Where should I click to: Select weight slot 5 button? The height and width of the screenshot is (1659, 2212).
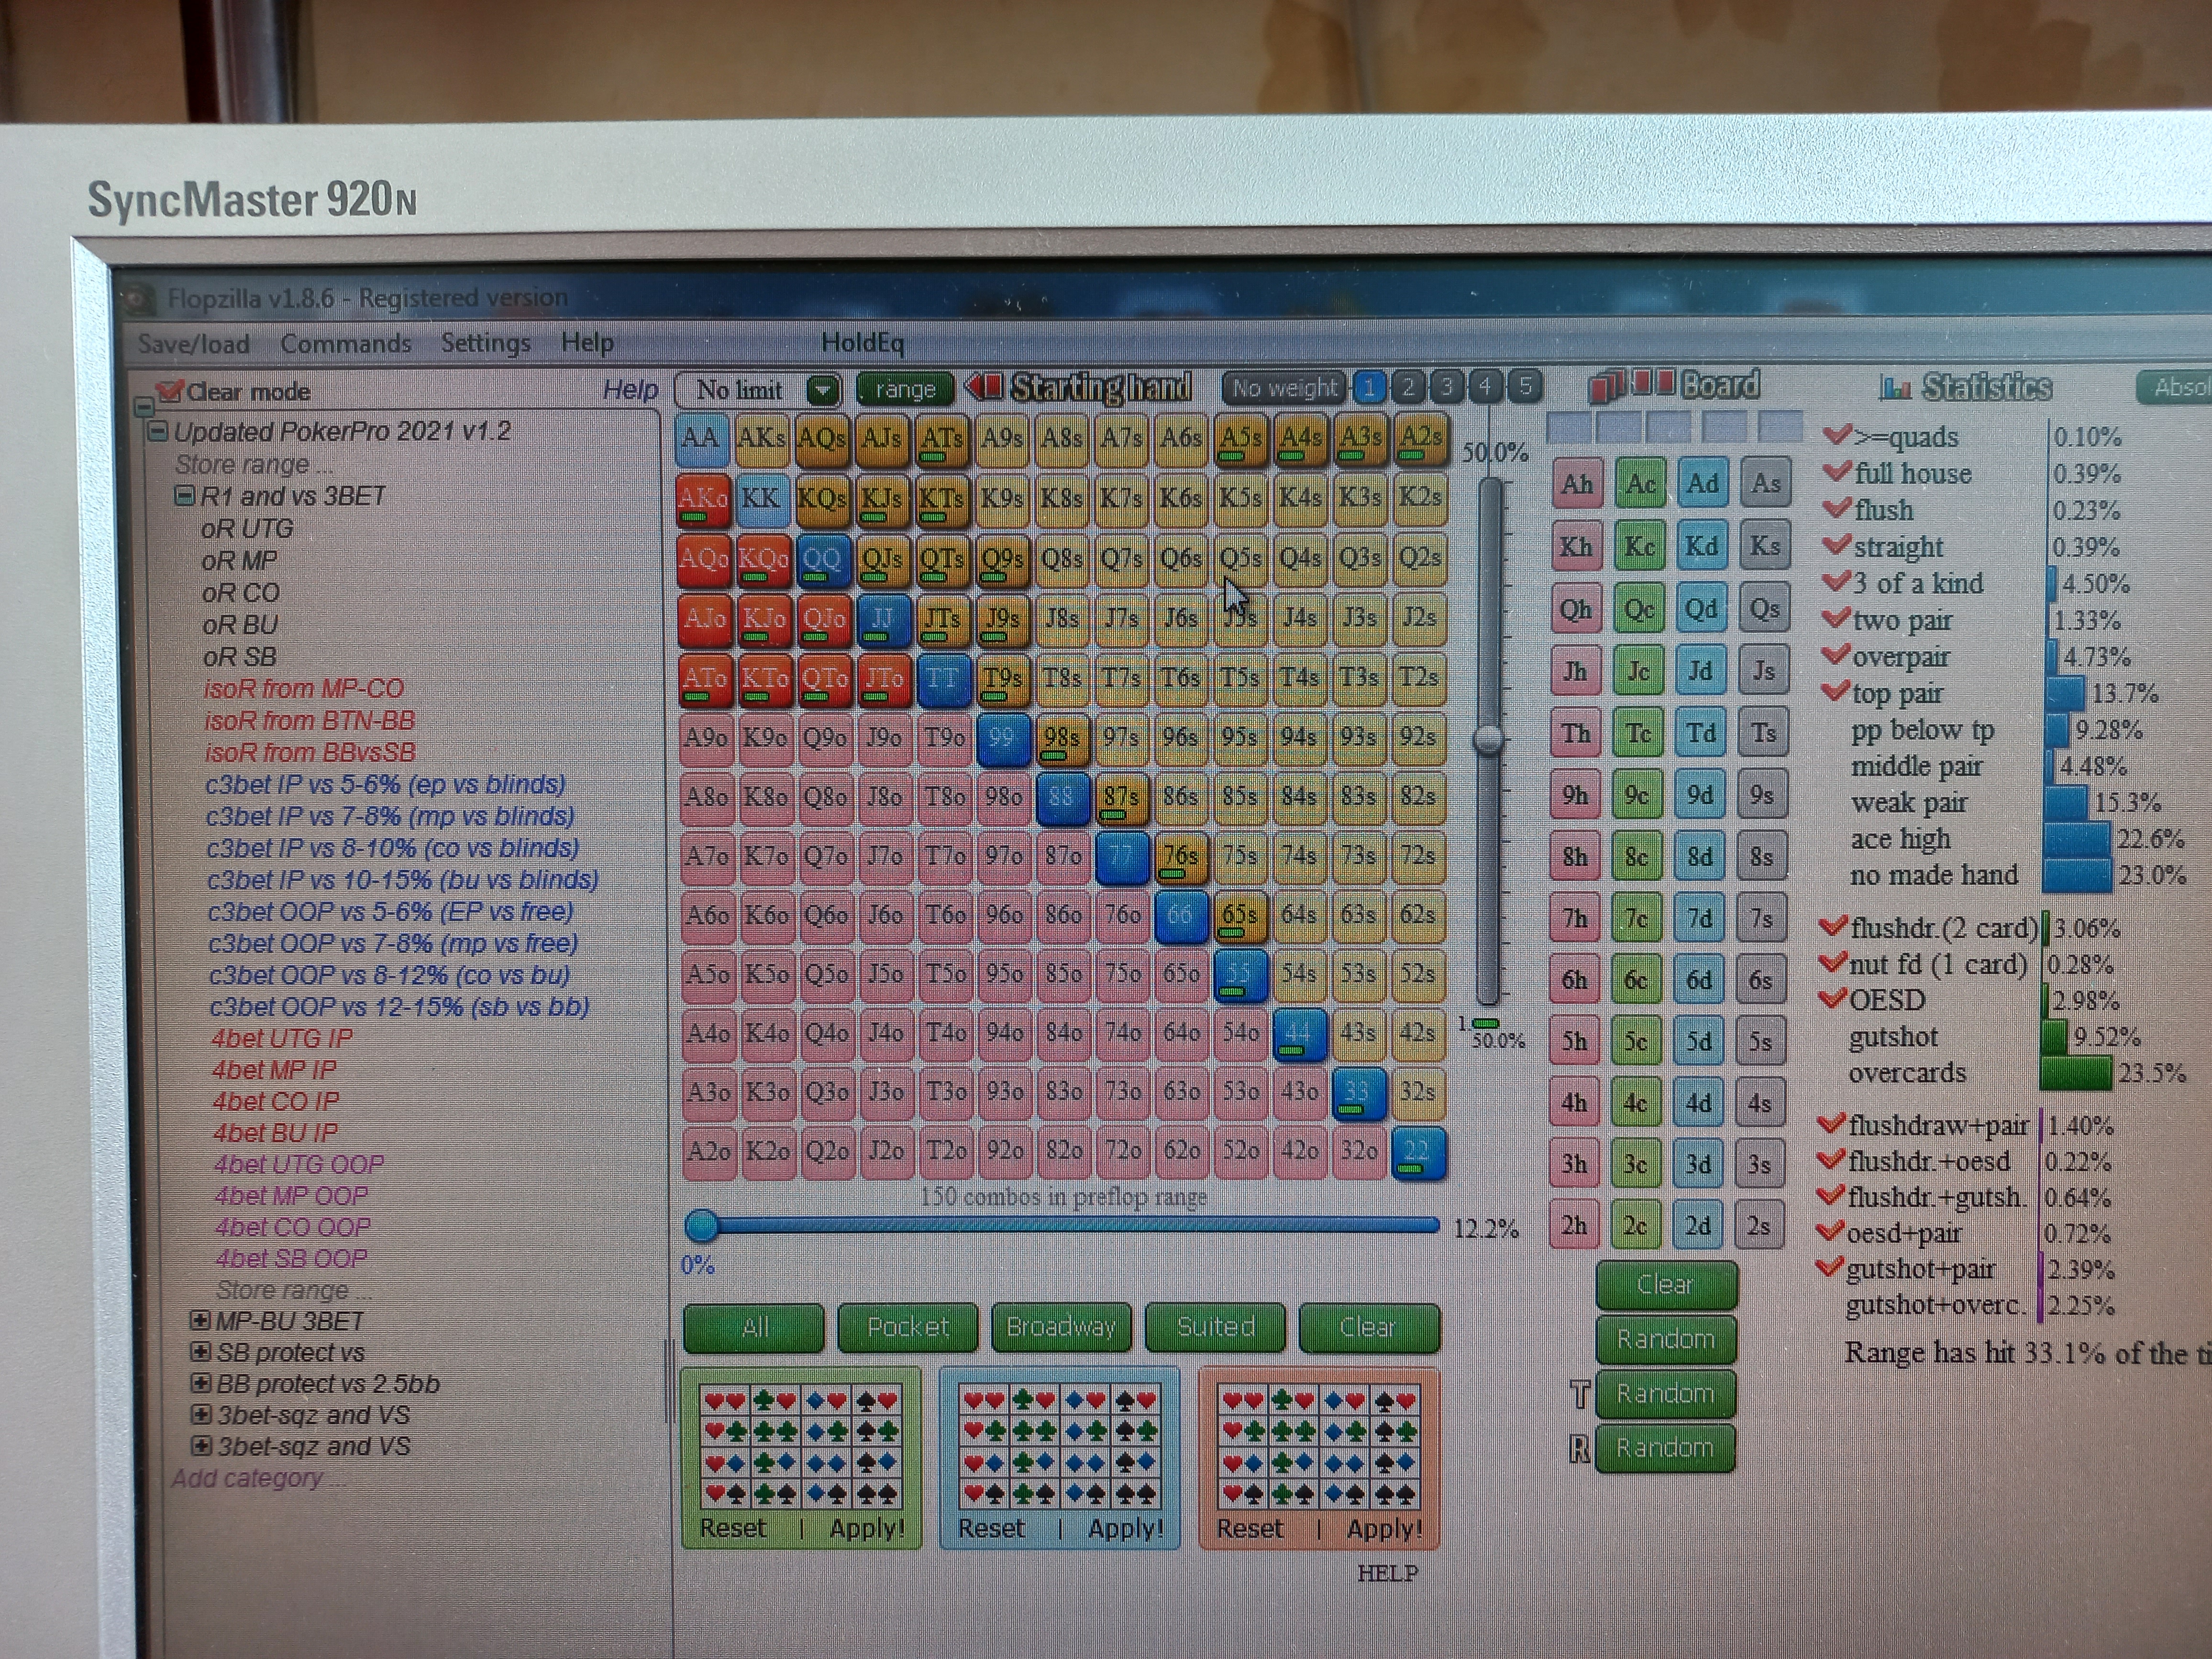tap(1525, 385)
